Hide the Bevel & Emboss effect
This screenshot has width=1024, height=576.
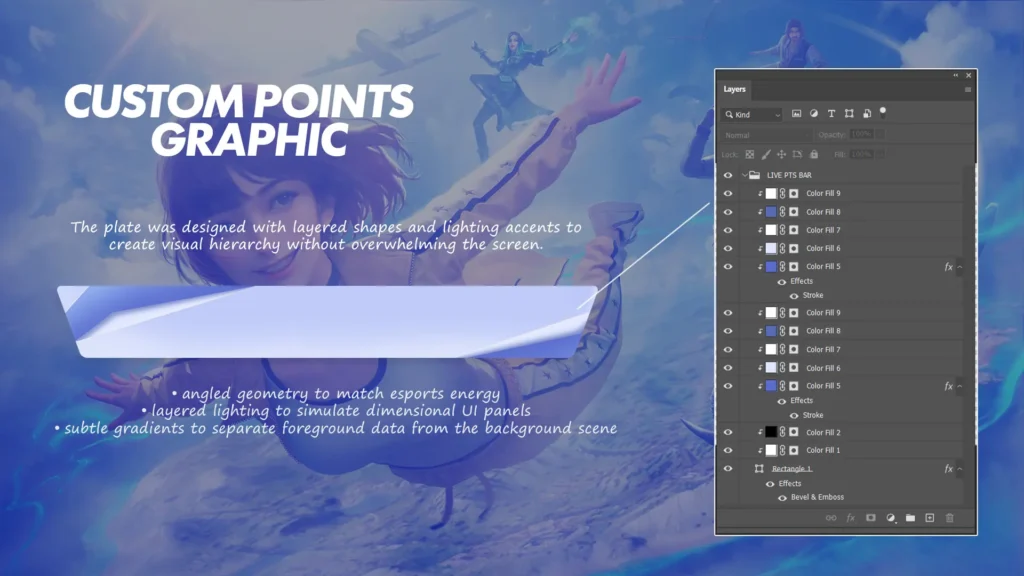[782, 497]
